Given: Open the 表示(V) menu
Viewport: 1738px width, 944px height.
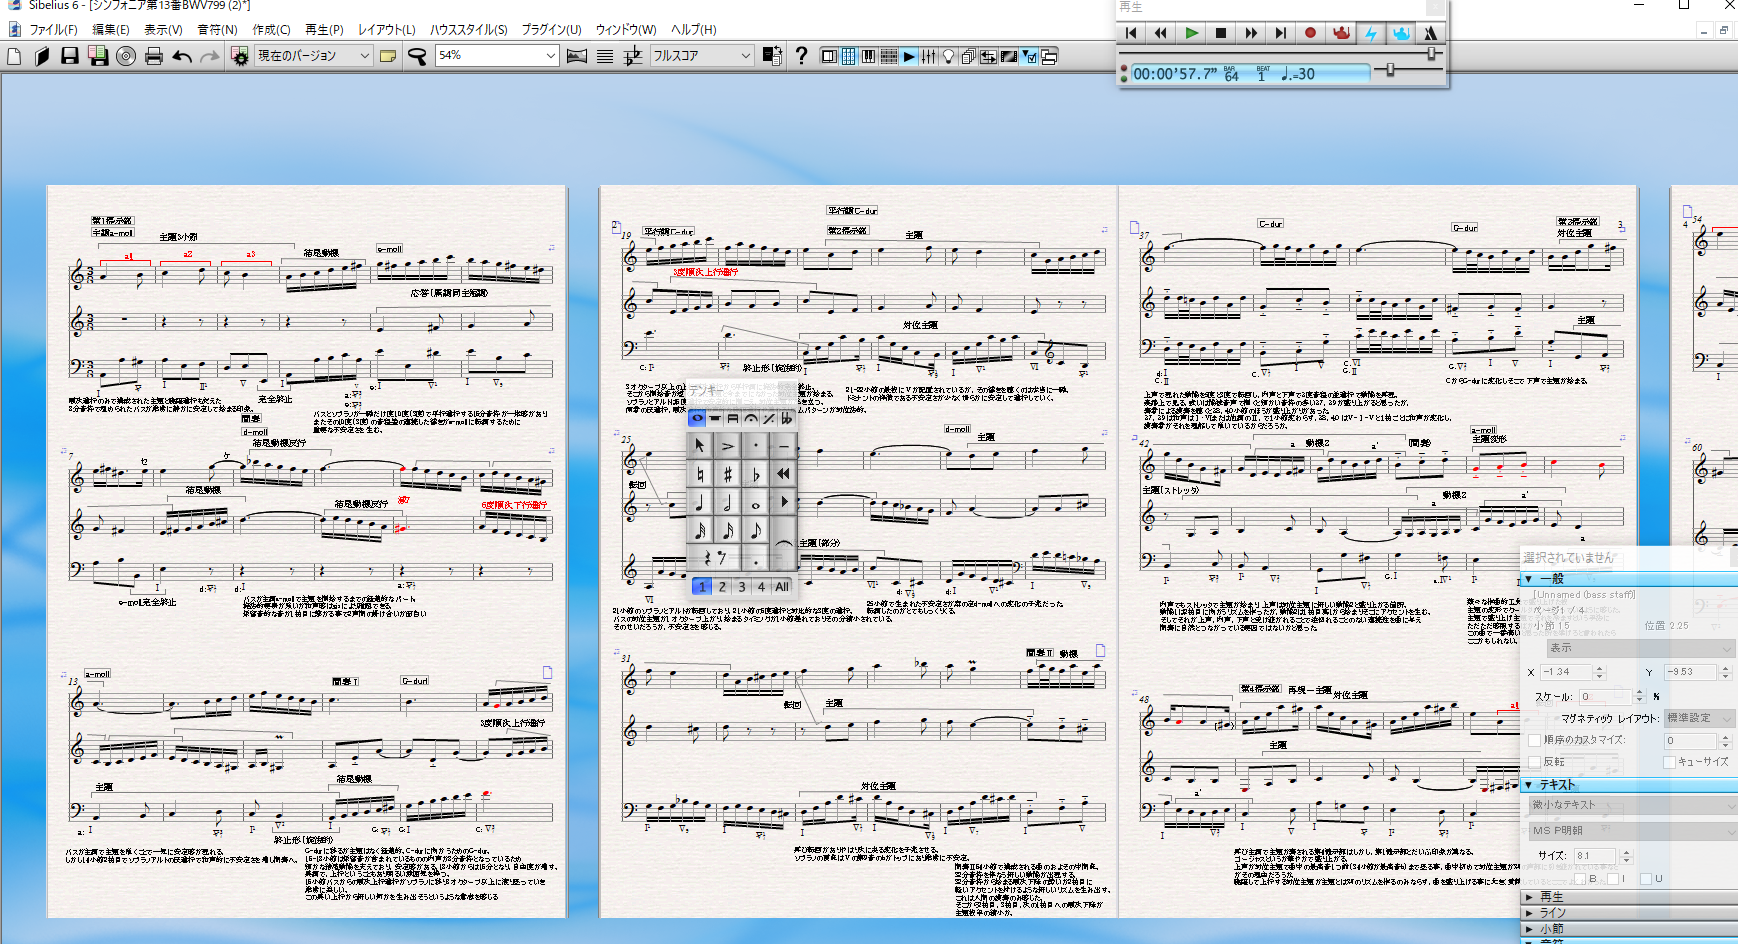Looking at the screenshot, I should coord(163,29).
